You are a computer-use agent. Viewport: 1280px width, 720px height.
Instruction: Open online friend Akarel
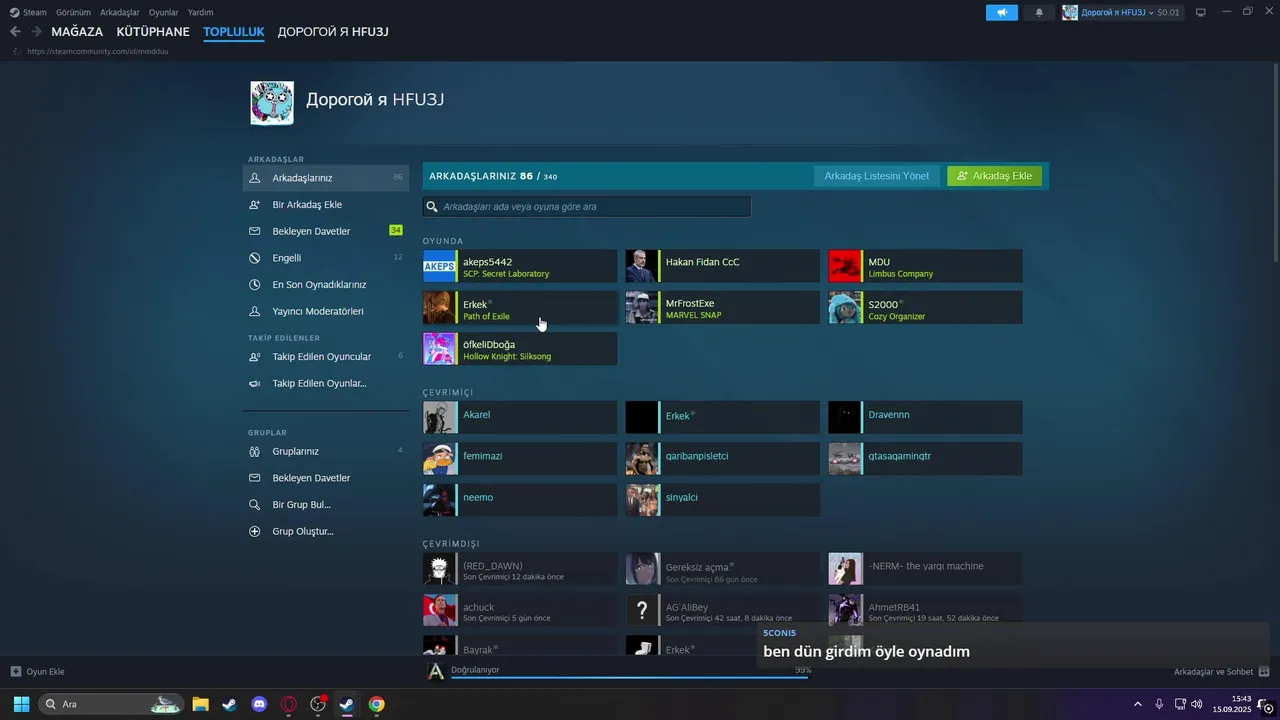520,417
